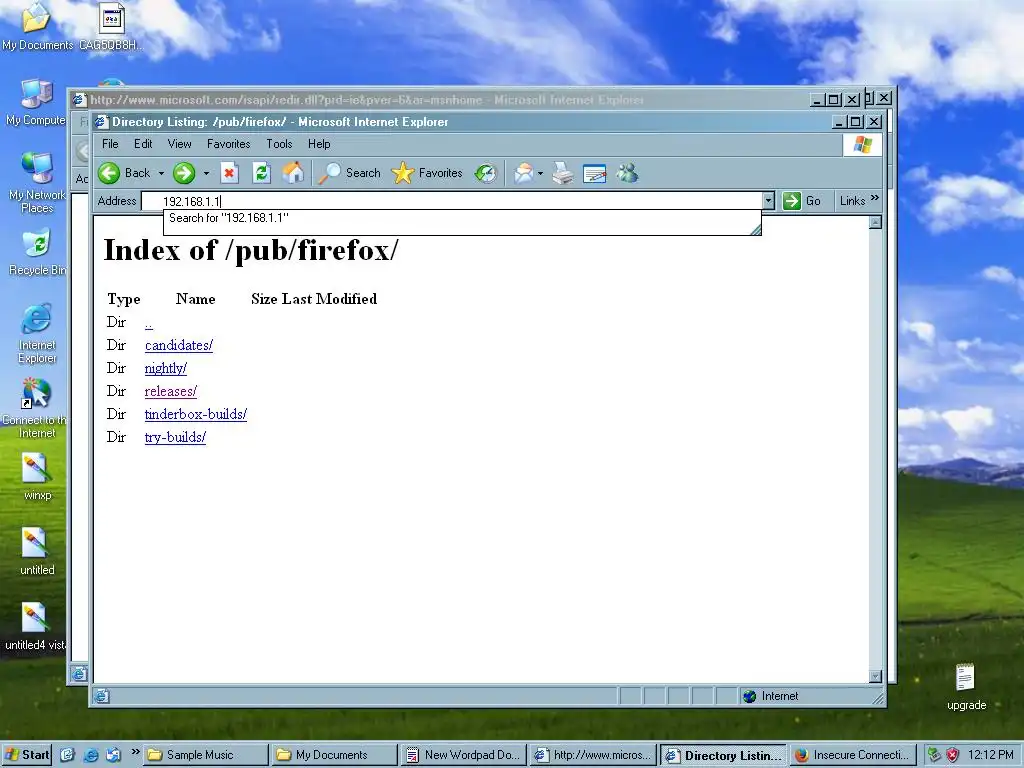The height and width of the screenshot is (768, 1024).
Task: Click the green Back arrow button
Action: pyautogui.click(x=110, y=173)
